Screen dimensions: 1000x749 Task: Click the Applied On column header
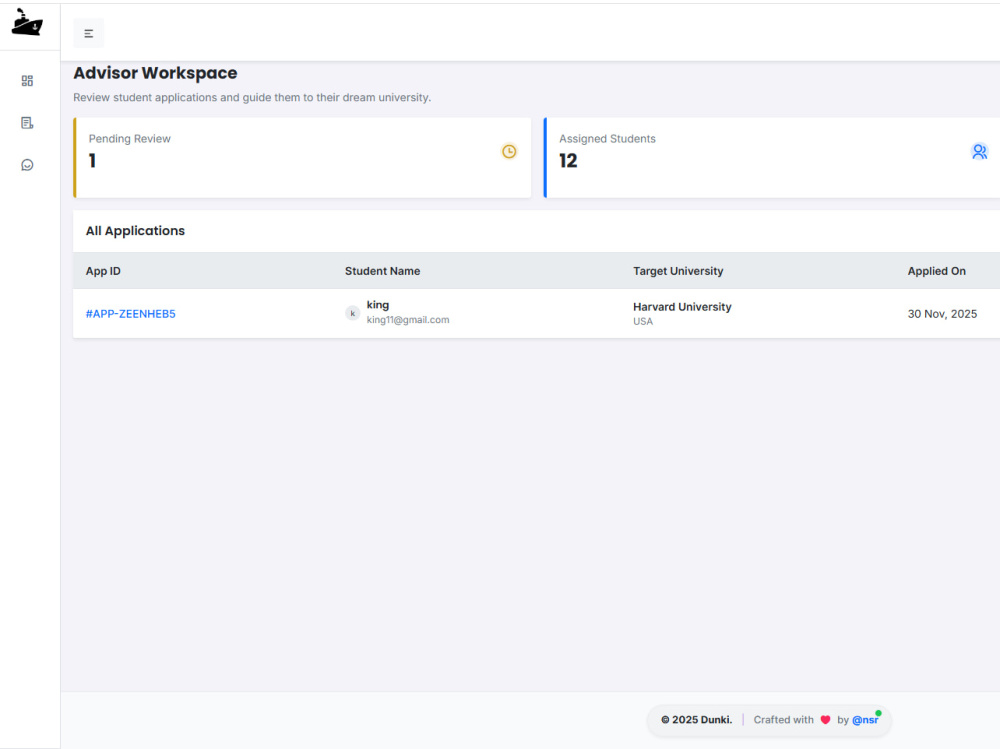tap(936, 271)
